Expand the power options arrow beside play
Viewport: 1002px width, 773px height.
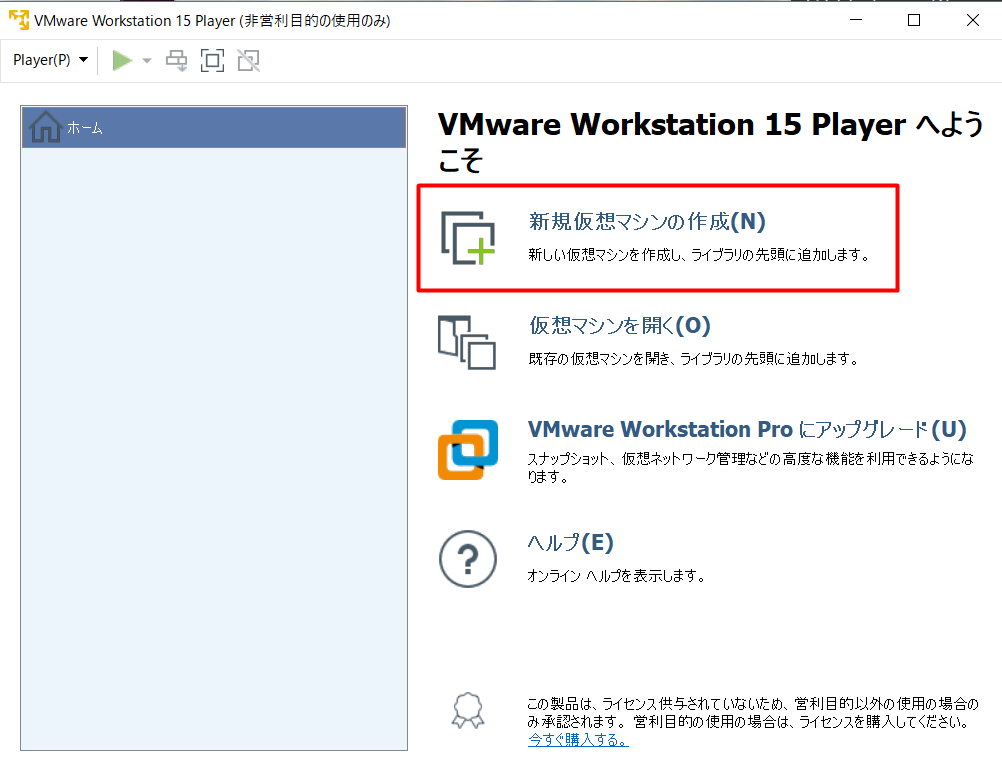(x=147, y=61)
